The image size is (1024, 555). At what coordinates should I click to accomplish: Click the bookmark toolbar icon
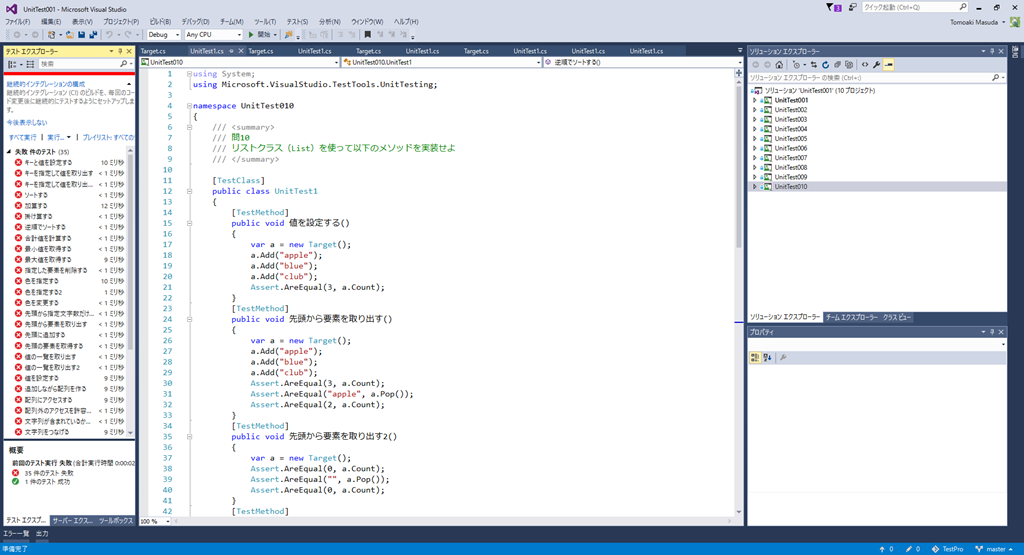pyautogui.click(x=368, y=35)
